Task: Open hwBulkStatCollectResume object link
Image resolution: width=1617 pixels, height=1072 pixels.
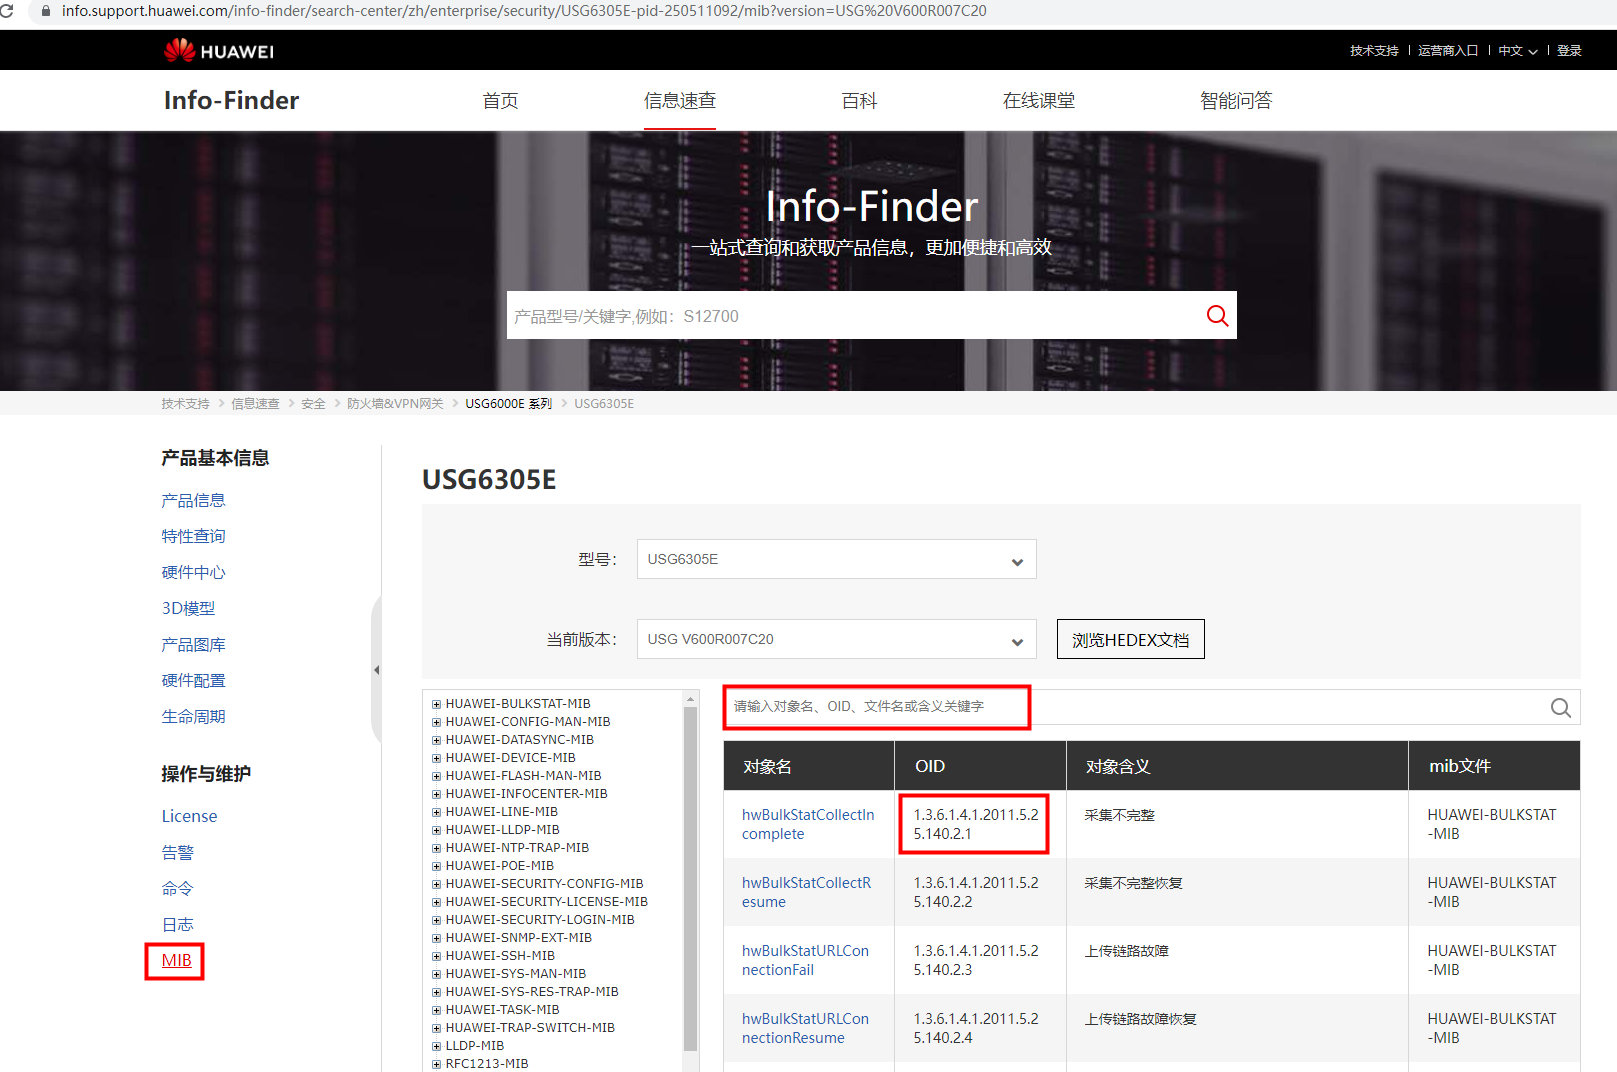Action: click(806, 892)
